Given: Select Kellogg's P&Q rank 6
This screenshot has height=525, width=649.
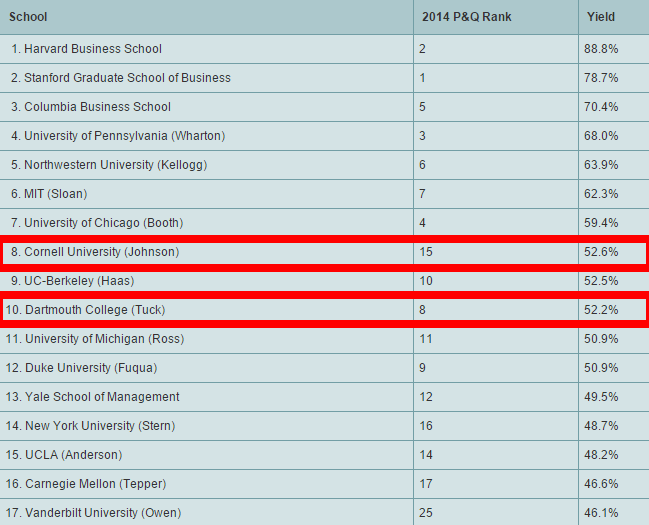Looking at the screenshot, I should 422,165.
